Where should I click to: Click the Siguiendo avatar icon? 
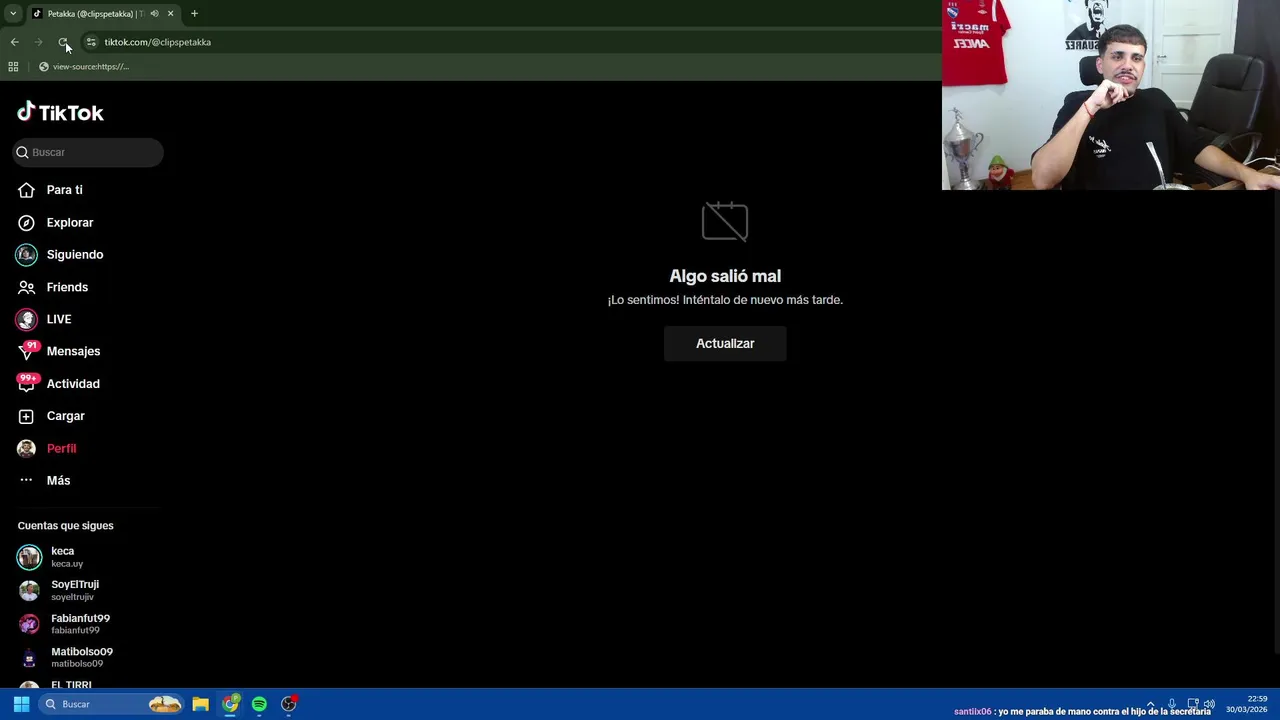point(26,254)
